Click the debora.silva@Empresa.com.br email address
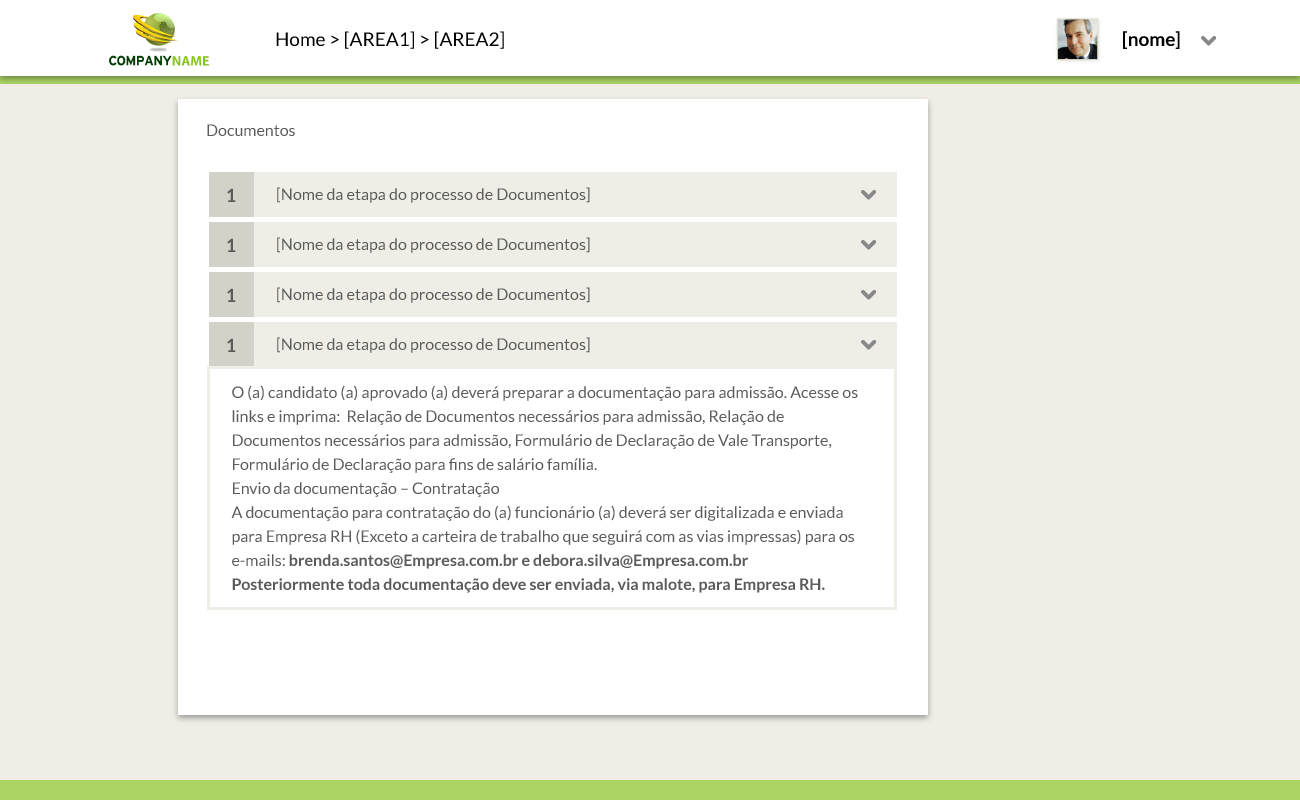Viewport: 1300px width, 800px height. click(640, 560)
